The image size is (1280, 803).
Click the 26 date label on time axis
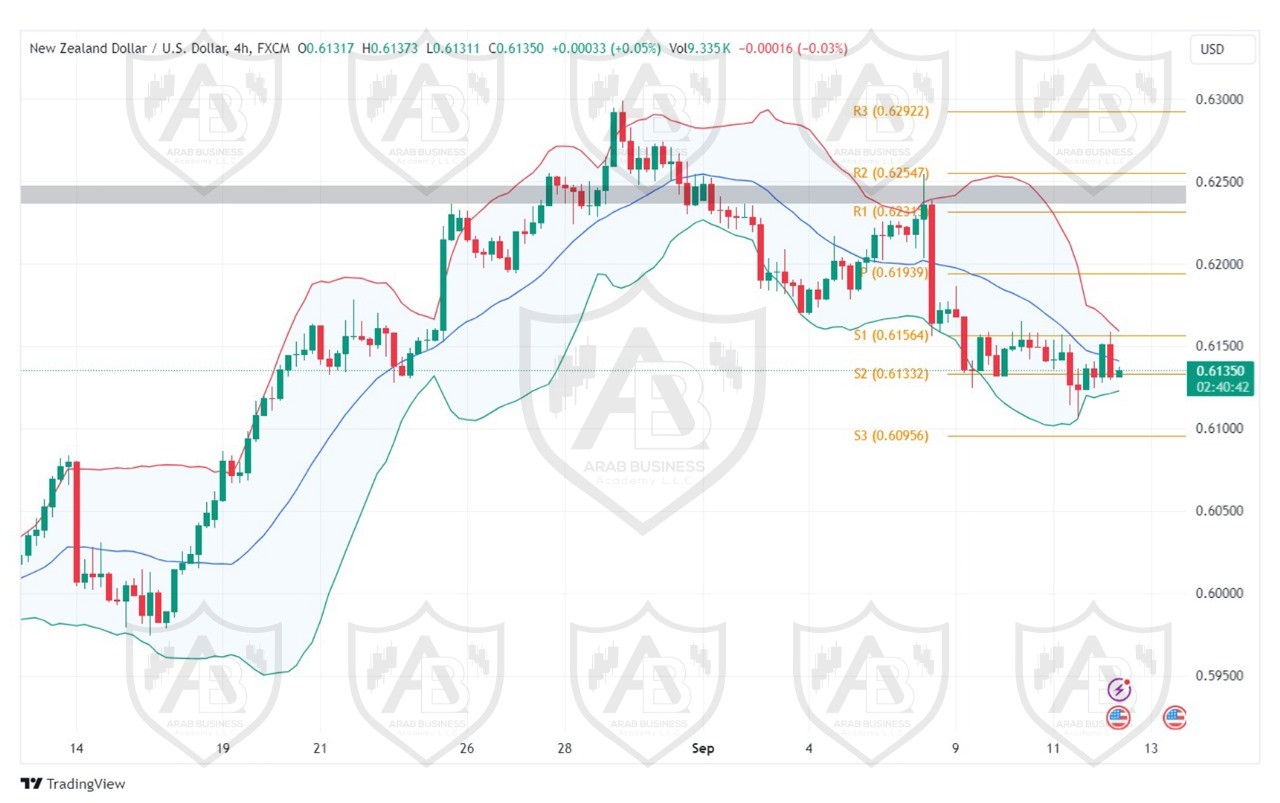[x=466, y=748]
